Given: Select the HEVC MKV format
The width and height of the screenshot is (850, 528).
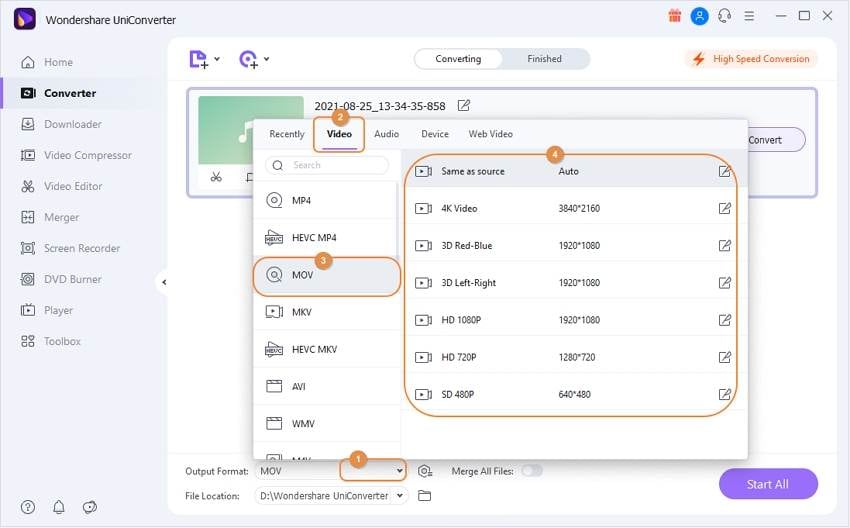Looking at the screenshot, I should 326,349.
